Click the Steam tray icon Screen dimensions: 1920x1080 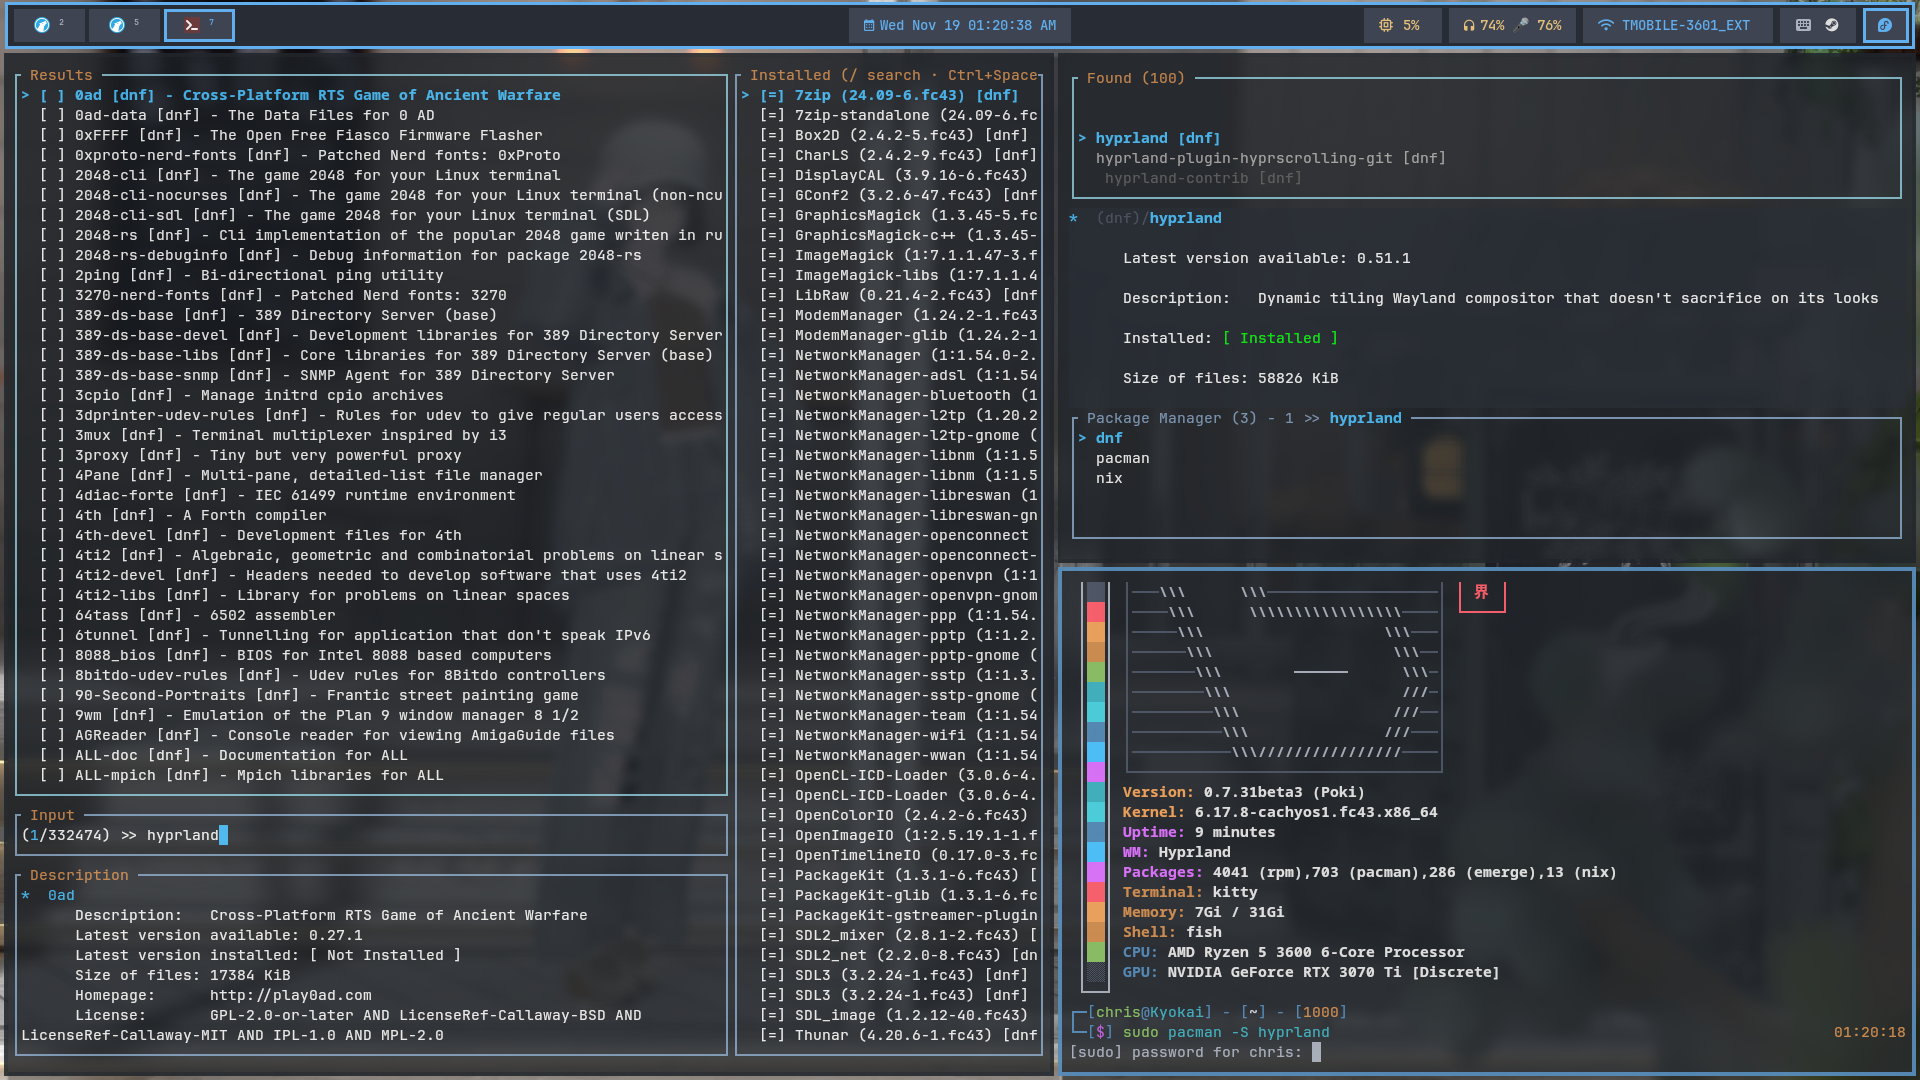click(x=1832, y=25)
